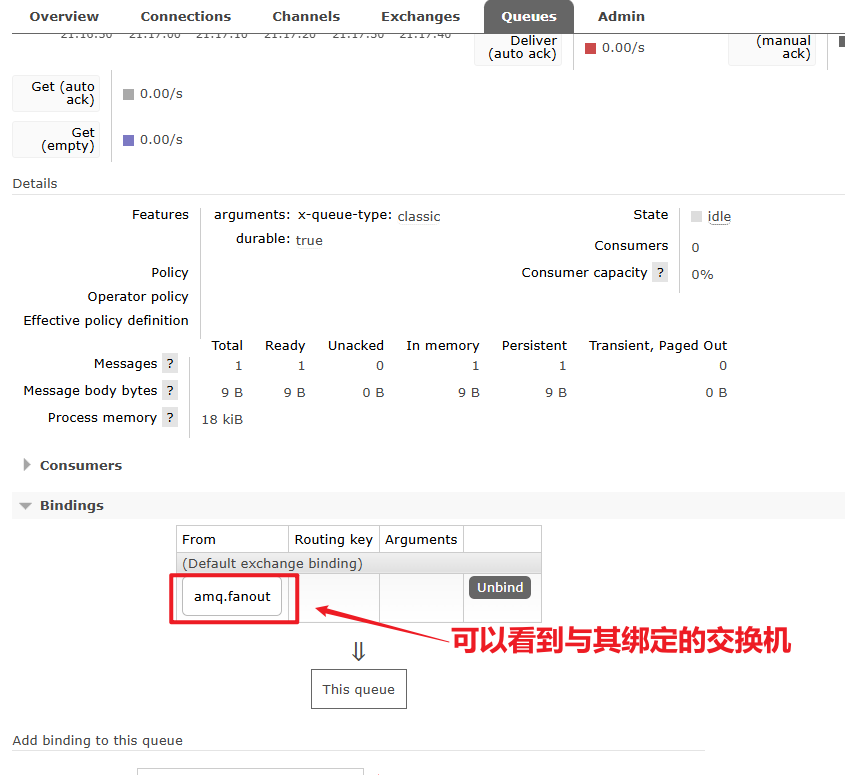The height and width of the screenshot is (775, 845).
Task: Click the help icon beside Message body bytes
Action: click(170, 391)
